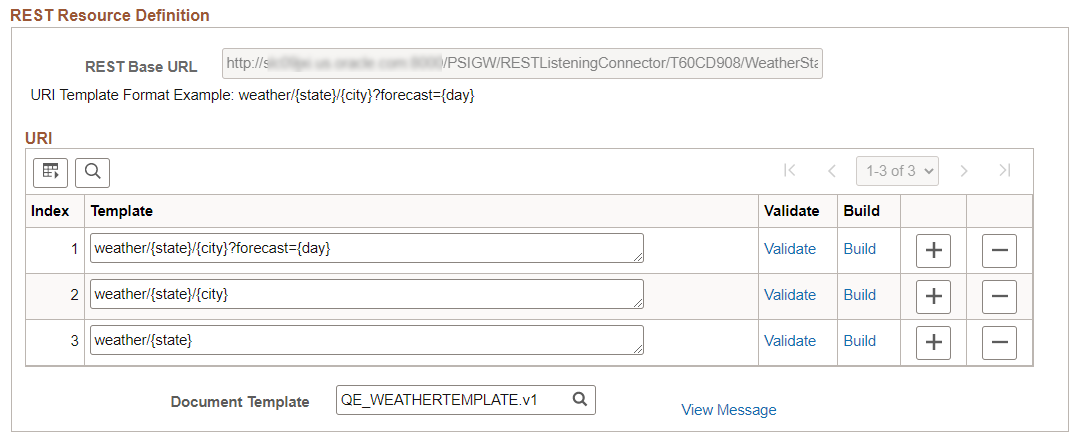
Task: Delete URI row 3 with minus button
Action: coord(999,343)
